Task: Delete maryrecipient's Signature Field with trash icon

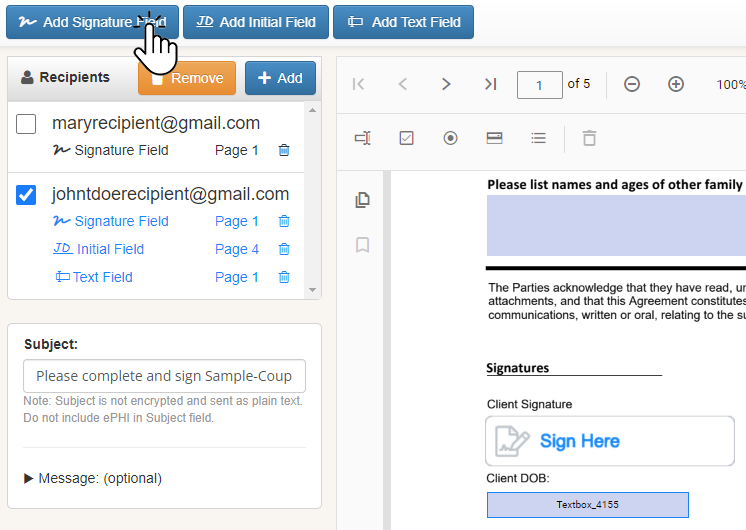Action: coord(284,150)
